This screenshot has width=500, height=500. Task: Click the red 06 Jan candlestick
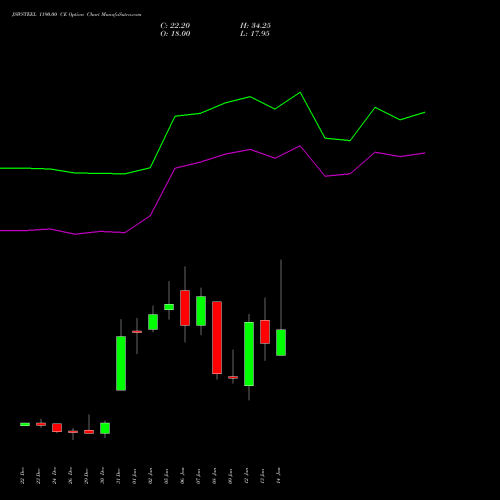(x=185, y=308)
